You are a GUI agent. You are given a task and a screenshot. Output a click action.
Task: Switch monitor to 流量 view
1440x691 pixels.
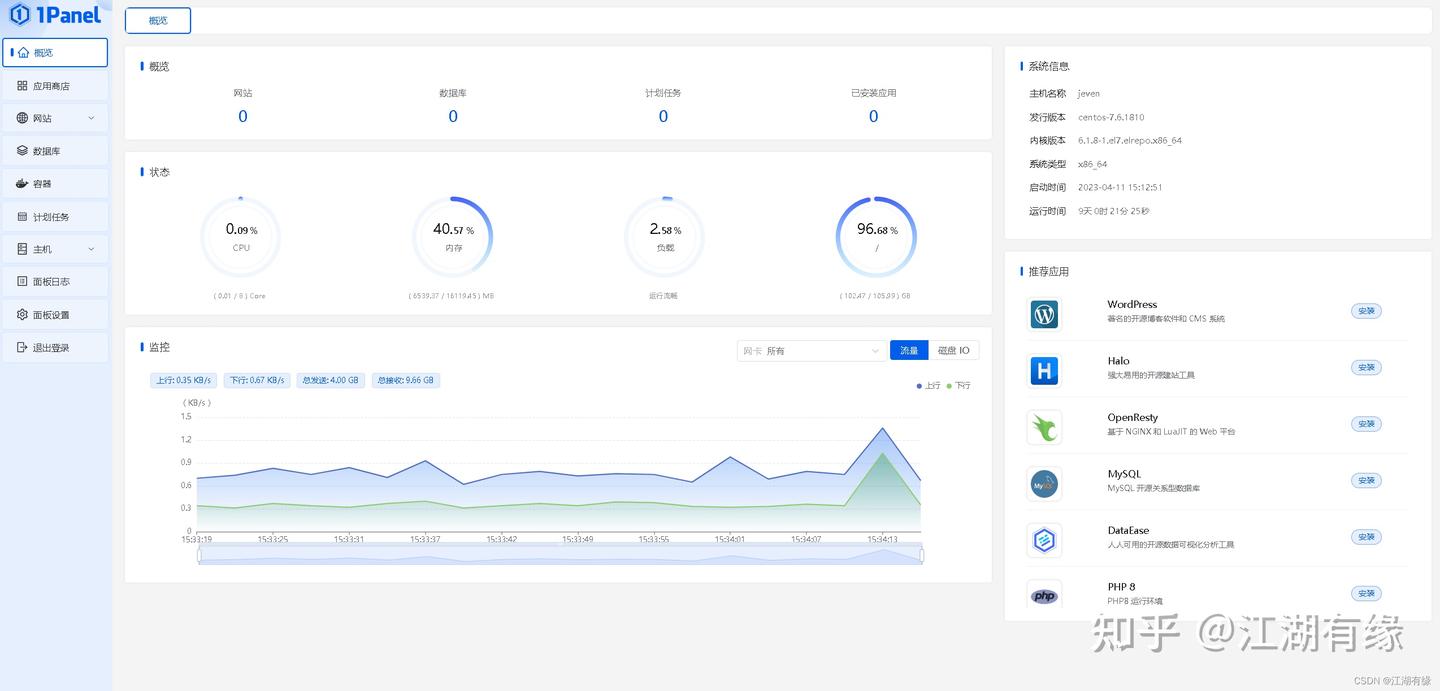(909, 350)
